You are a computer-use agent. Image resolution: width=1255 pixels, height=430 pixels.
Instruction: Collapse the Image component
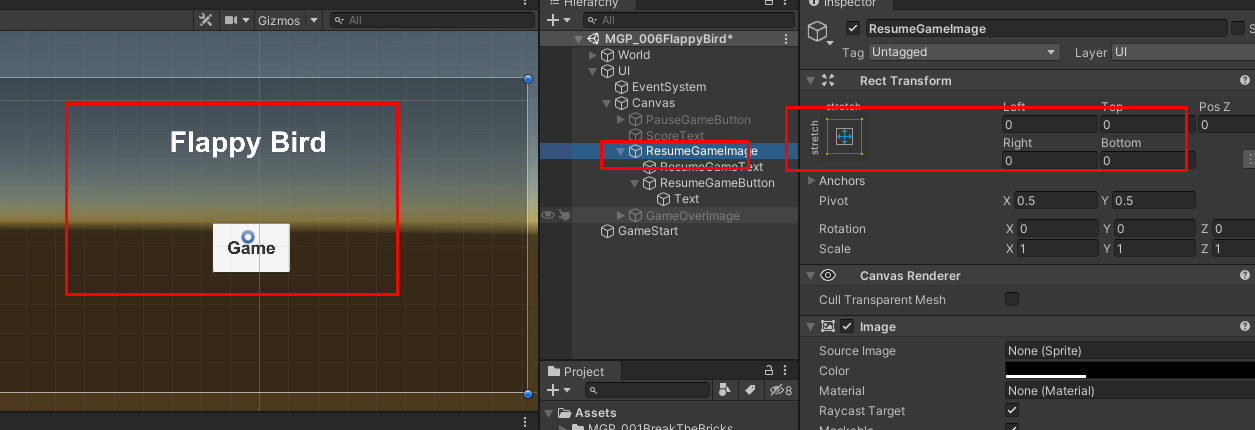tap(809, 326)
